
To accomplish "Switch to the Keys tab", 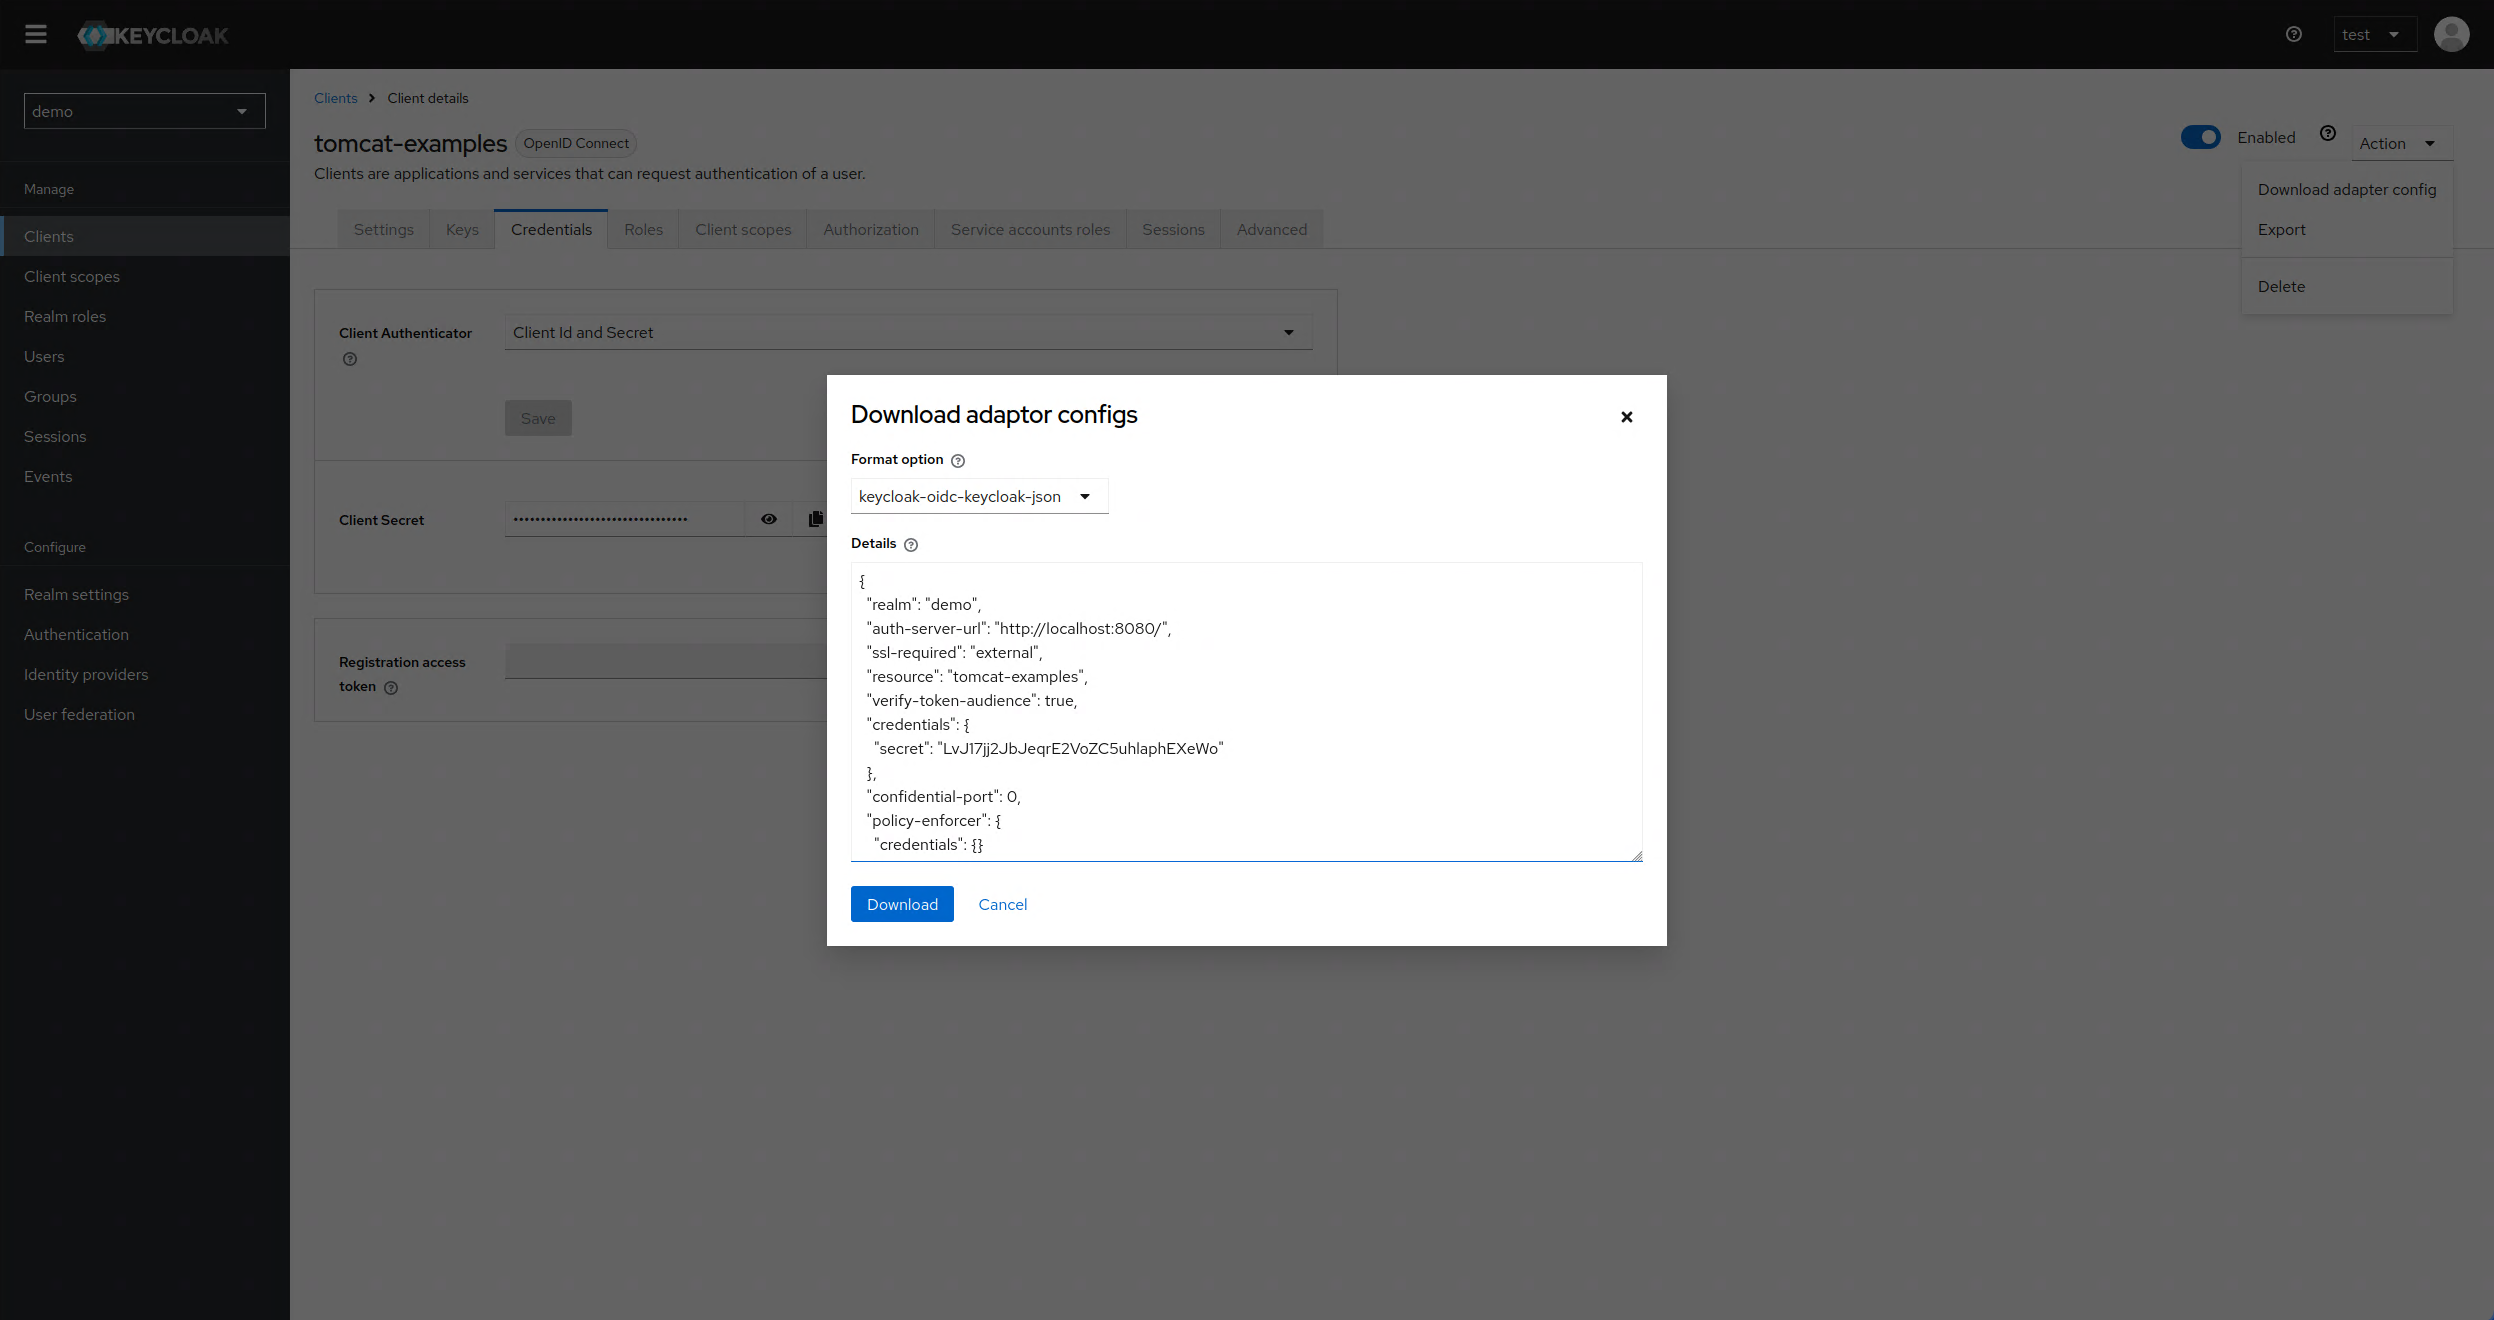I will coord(462,229).
